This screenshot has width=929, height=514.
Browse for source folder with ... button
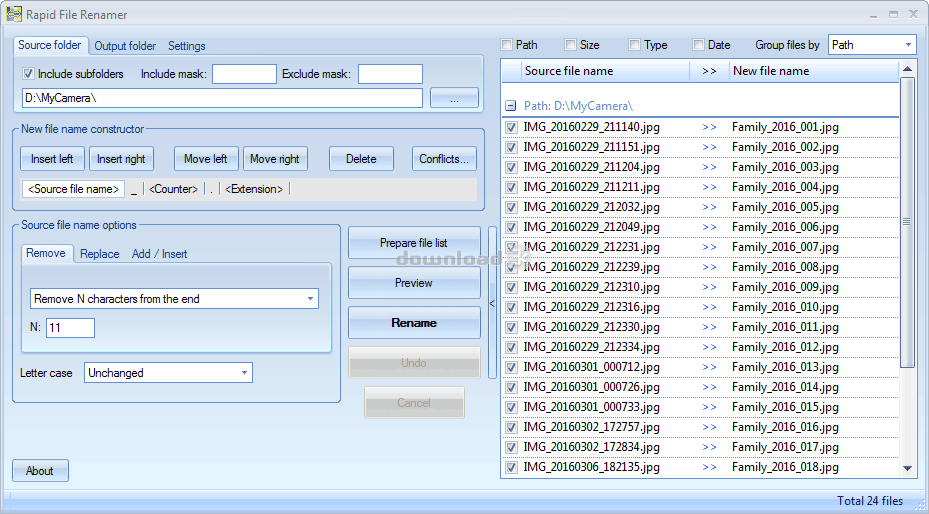[454, 98]
